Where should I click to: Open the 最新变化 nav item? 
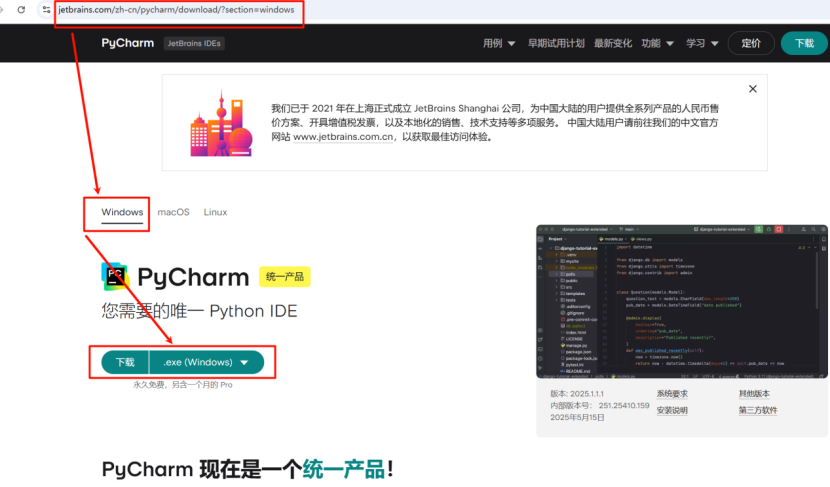[x=612, y=43]
